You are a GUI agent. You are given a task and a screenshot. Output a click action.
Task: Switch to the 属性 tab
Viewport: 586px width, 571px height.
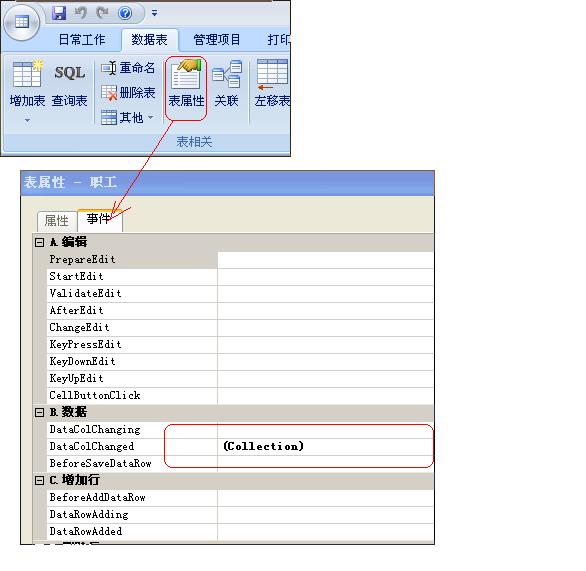(x=57, y=221)
